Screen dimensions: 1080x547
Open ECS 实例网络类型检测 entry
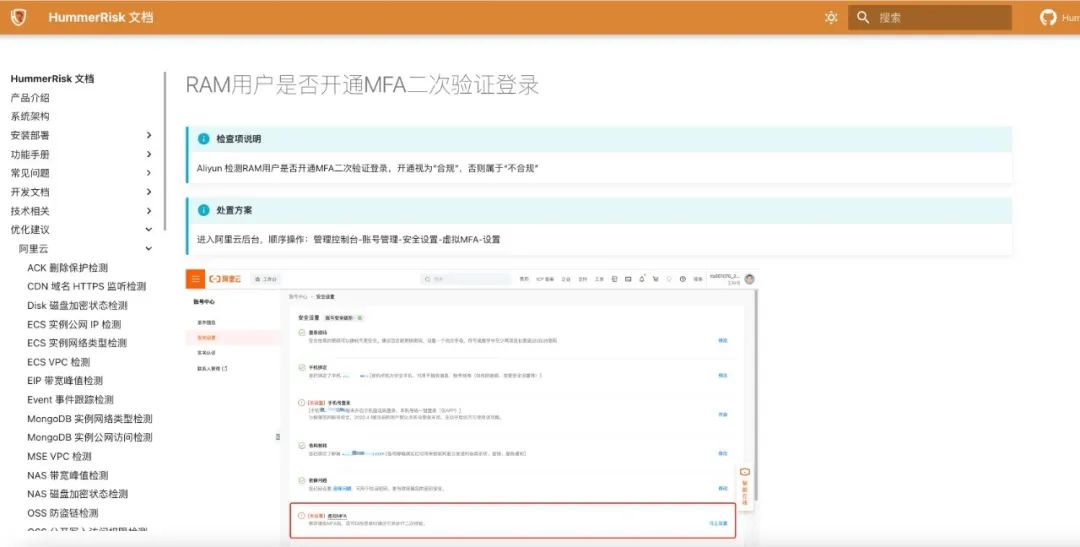[77, 343]
